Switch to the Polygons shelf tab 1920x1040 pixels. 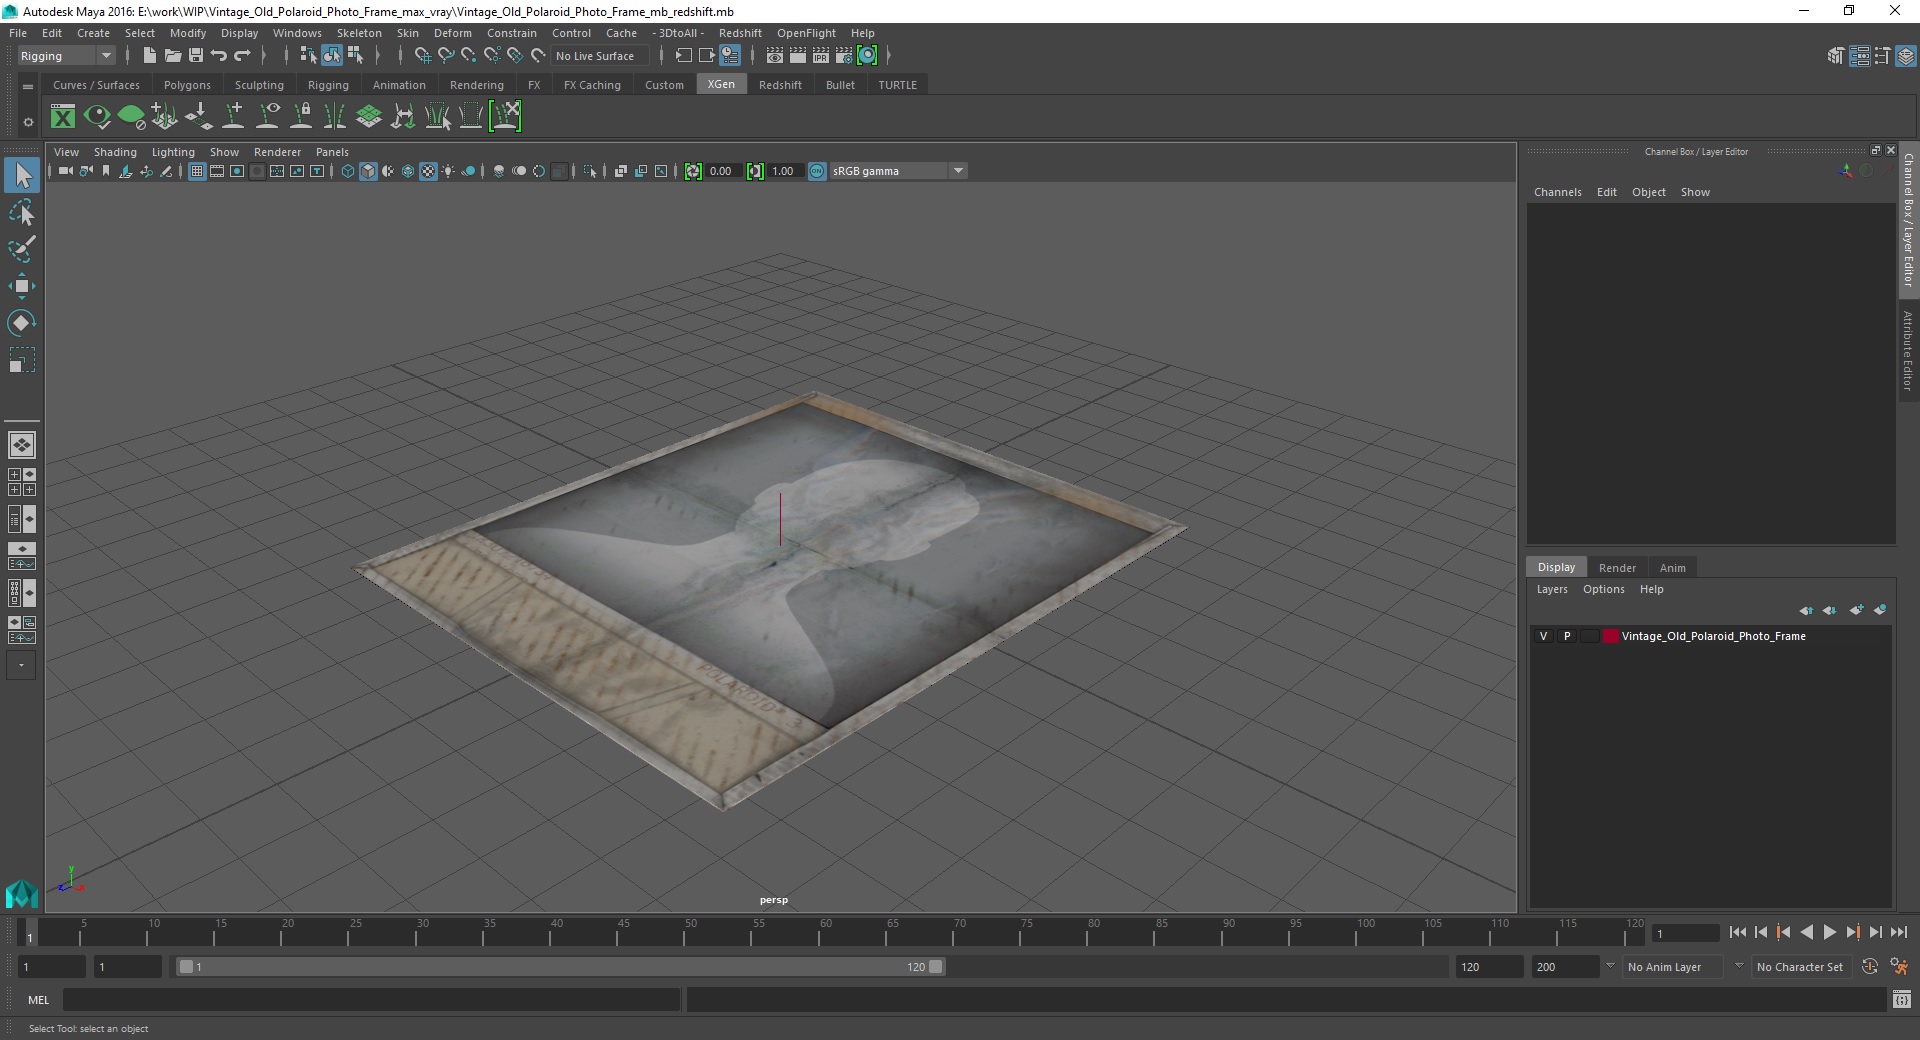(x=187, y=85)
